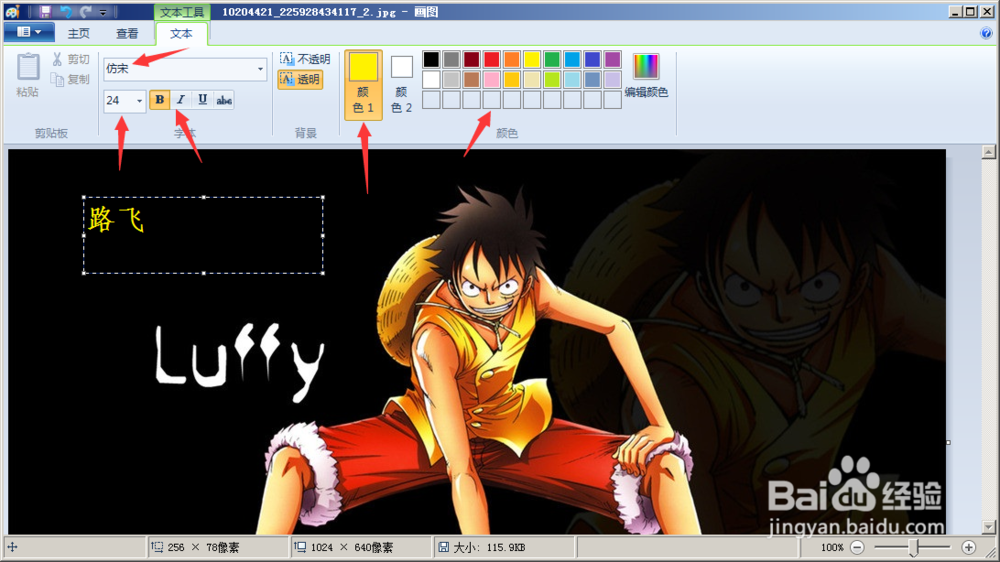Screen dimensions: 1000x562
Task: Click the 100% zoom level text
Action: [x=832, y=547]
